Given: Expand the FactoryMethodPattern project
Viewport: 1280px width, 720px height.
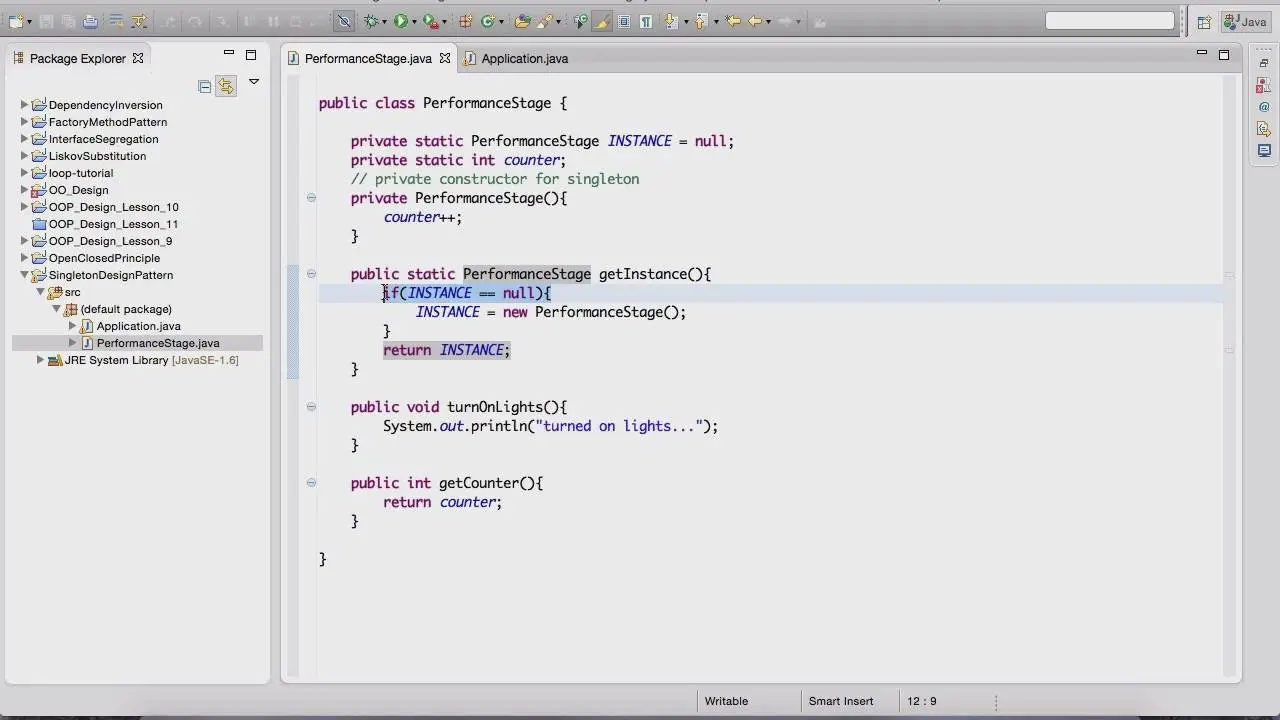Looking at the screenshot, I should (x=25, y=122).
